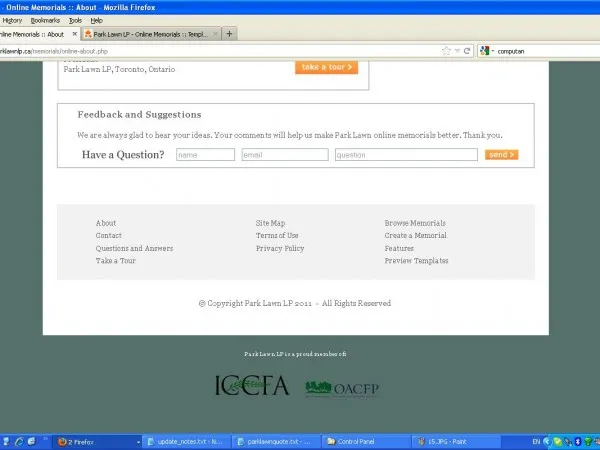Screen dimensions: 600x450
Task: Click the bookmark star icon in address bar
Action: (x=445, y=50)
